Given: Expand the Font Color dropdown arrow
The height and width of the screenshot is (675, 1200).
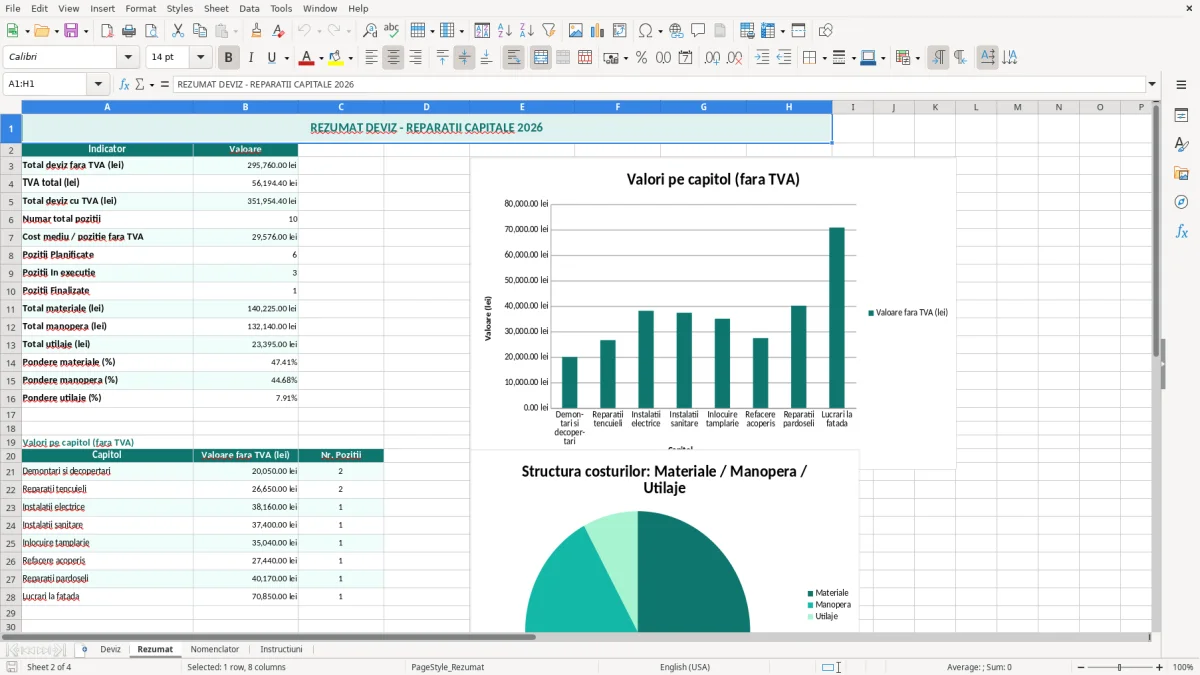Looking at the screenshot, I should point(321,58).
